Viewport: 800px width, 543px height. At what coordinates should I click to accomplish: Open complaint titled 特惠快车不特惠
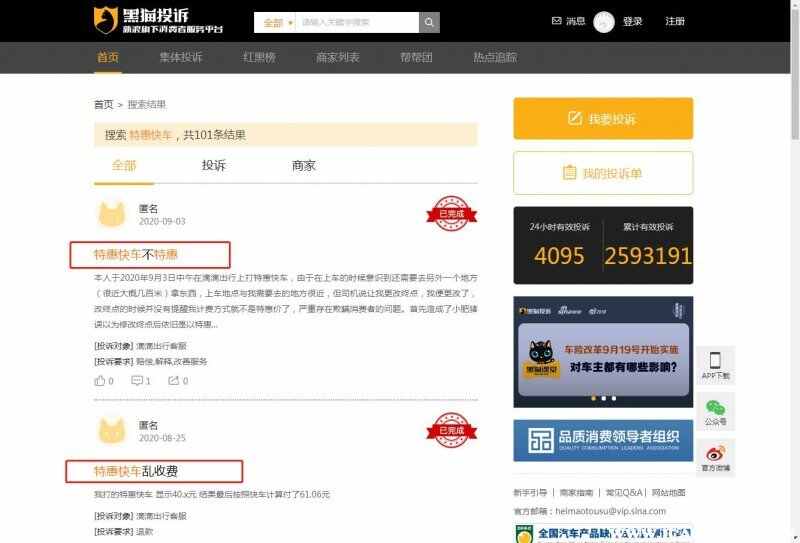click(136, 255)
